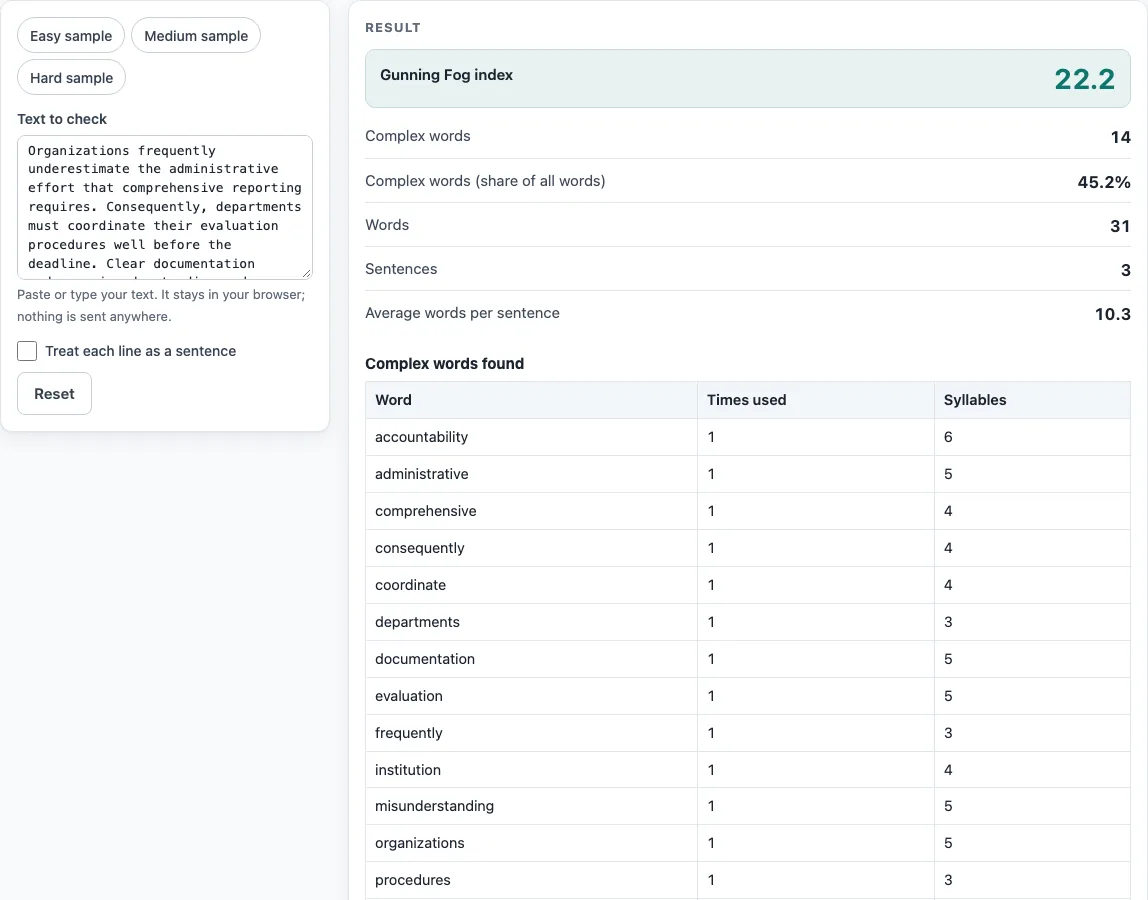Select the frequently row word
The image size is (1148, 900).
(409, 733)
